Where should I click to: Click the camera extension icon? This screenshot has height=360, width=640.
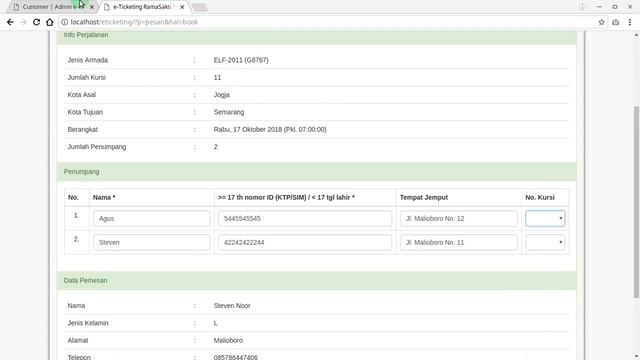pos(616,22)
